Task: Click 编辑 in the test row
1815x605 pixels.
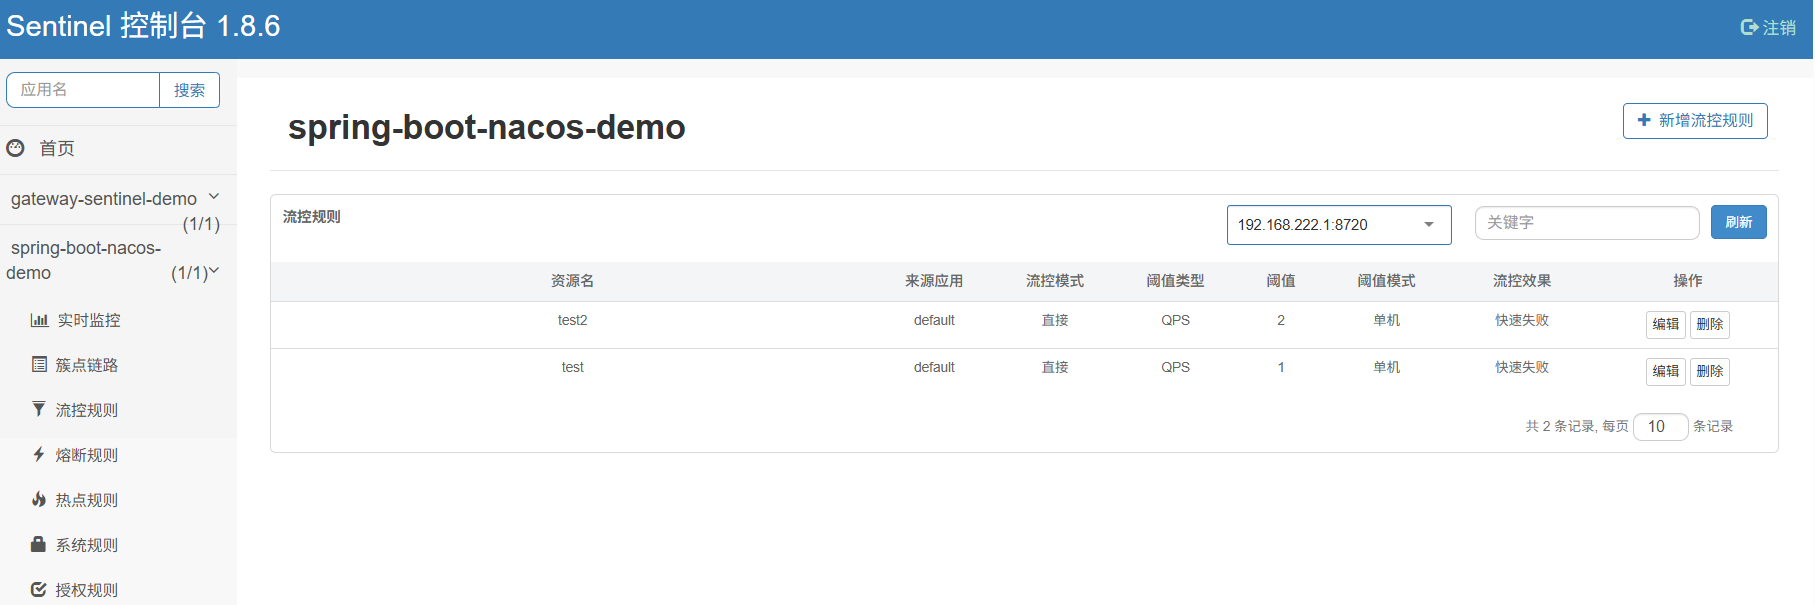Action: 1665,371
